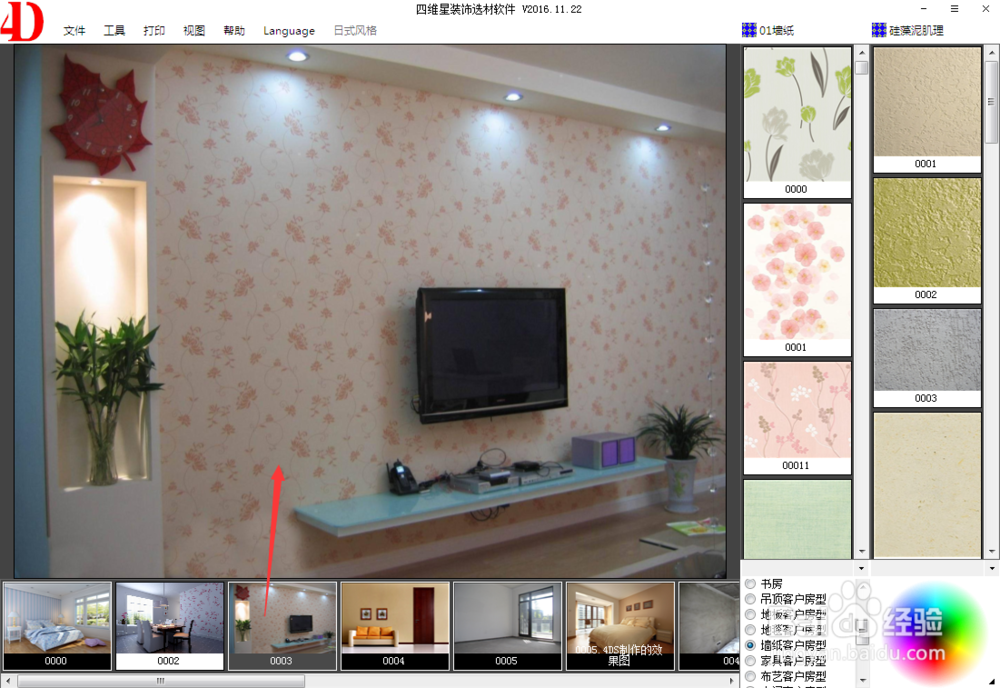Image resolution: width=1000 pixels, height=688 pixels.
Task: Open the 视图 menu
Action: (194, 30)
